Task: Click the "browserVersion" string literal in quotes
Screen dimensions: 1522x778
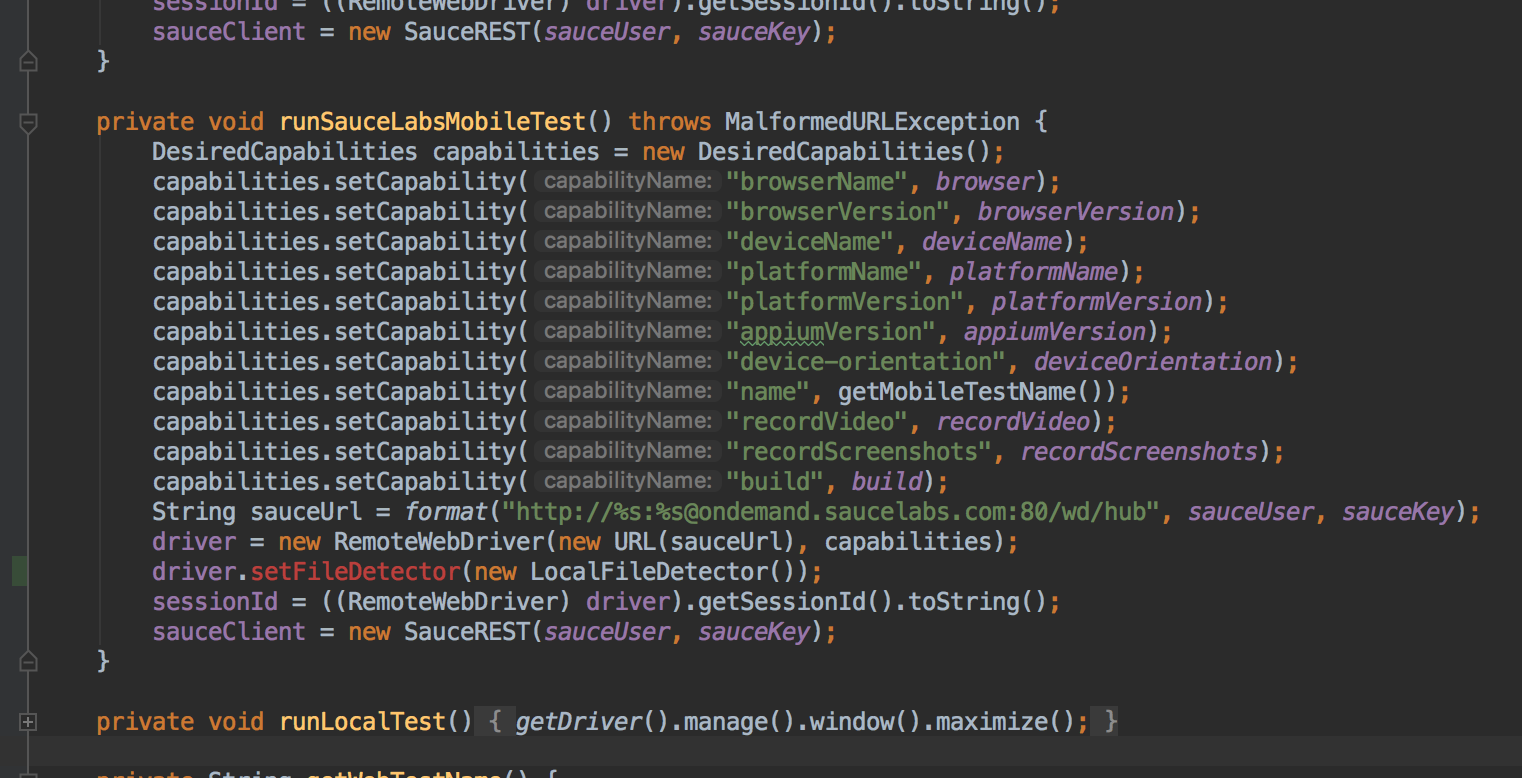Action: [837, 212]
